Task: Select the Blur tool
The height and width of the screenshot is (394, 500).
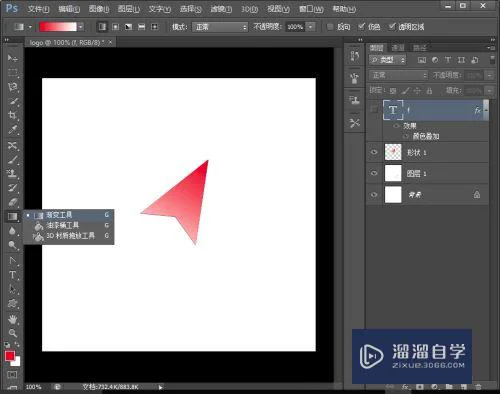Action: (x=12, y=231)
